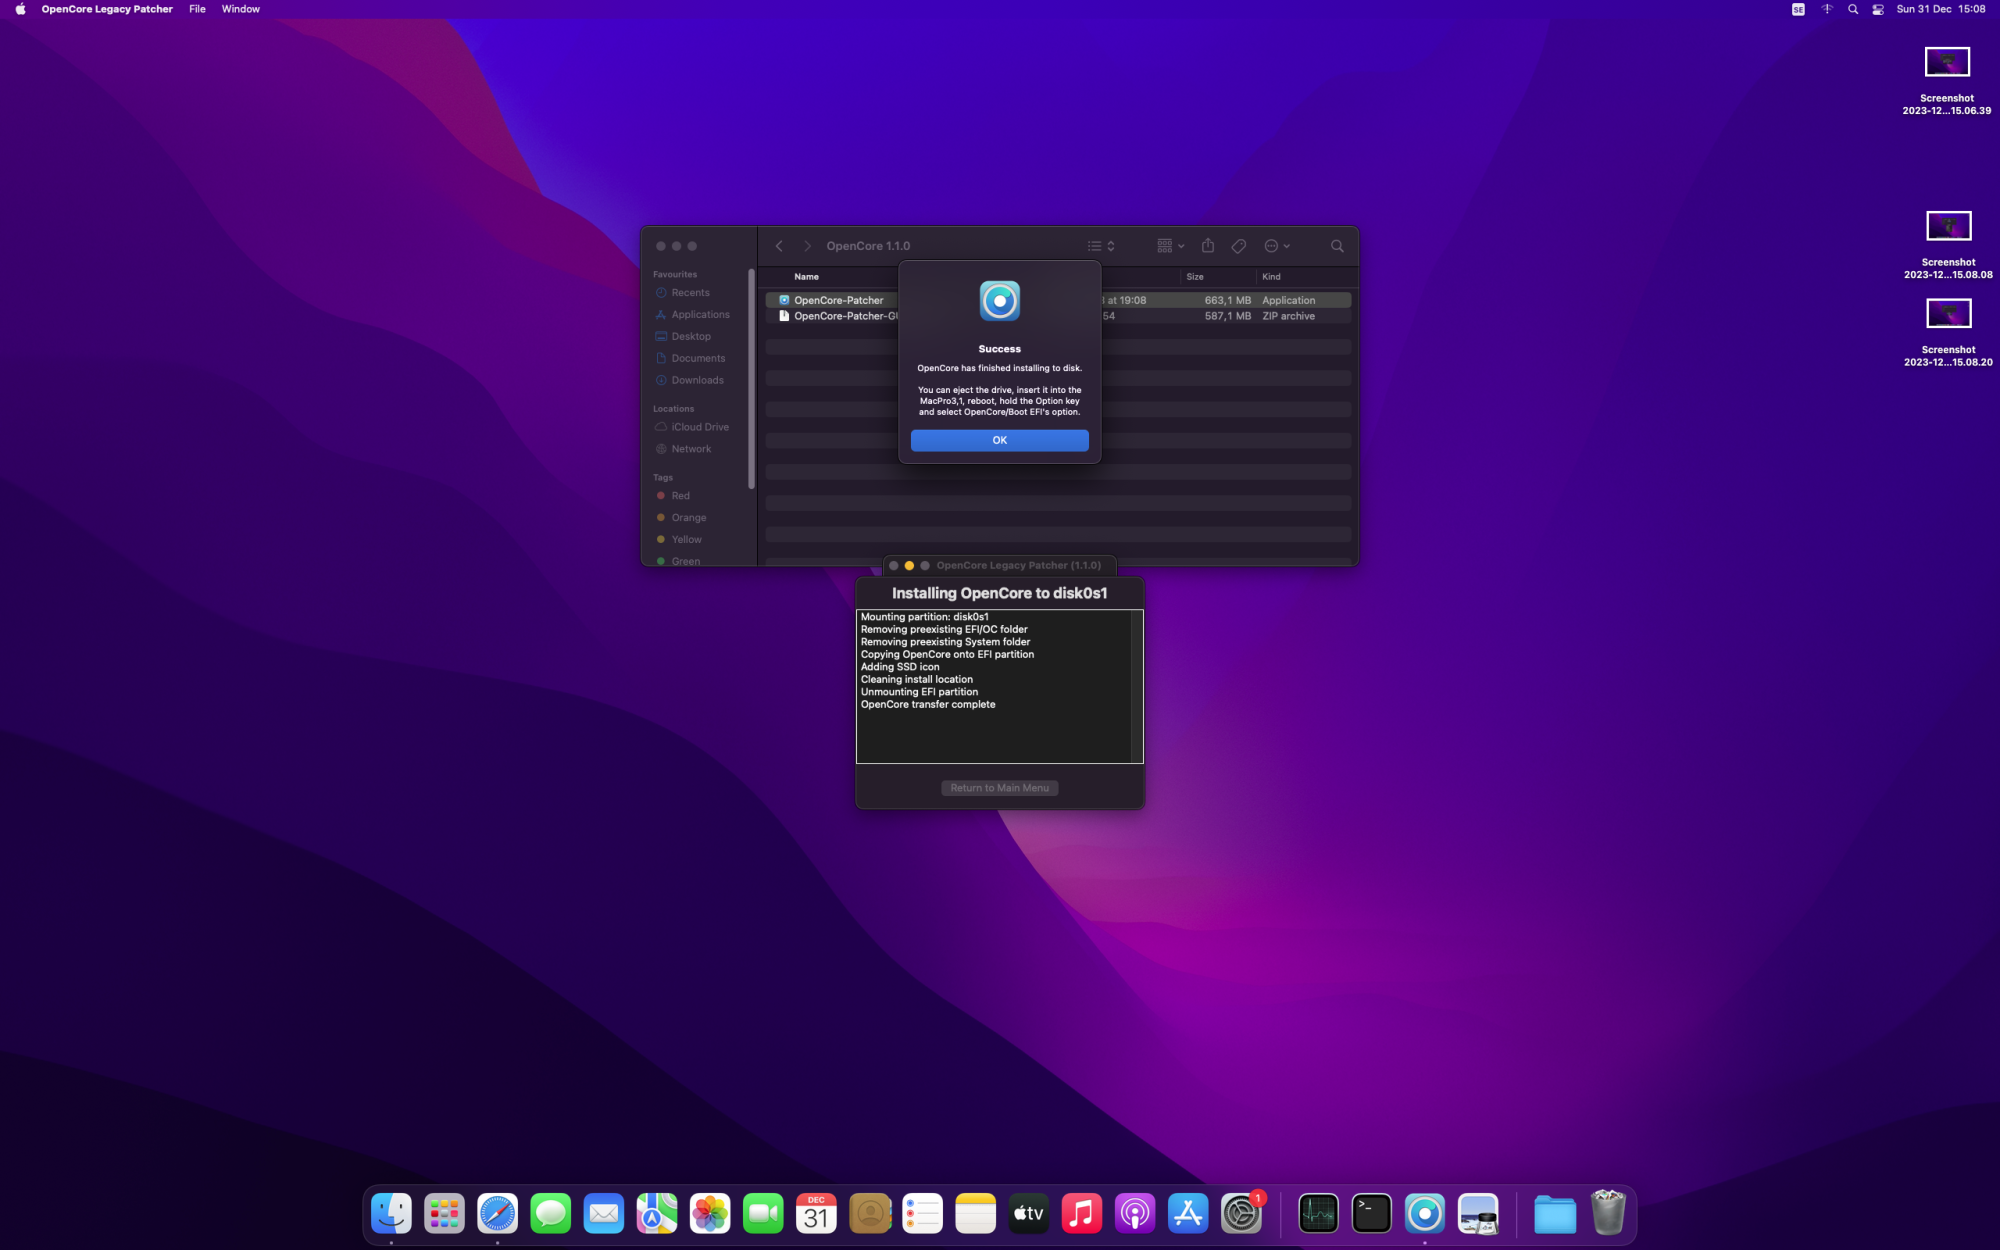The height and width of the screenshot is (1250, 2000).
Task: Open the Screenshot 2023-12...15.08.20 thumbnail
Action: (1947, 312)
